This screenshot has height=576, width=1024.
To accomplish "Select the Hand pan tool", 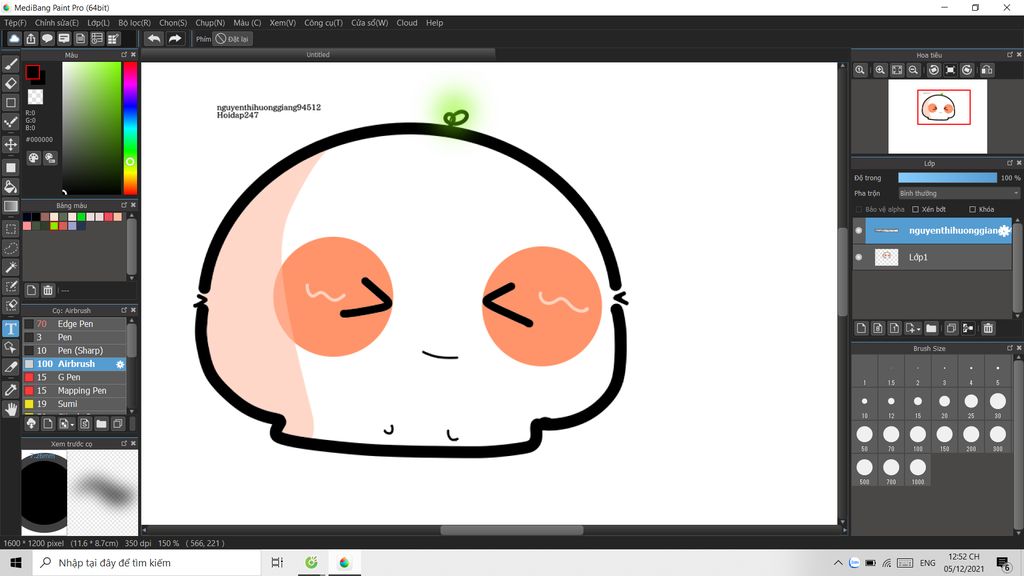I will [10, 409].
